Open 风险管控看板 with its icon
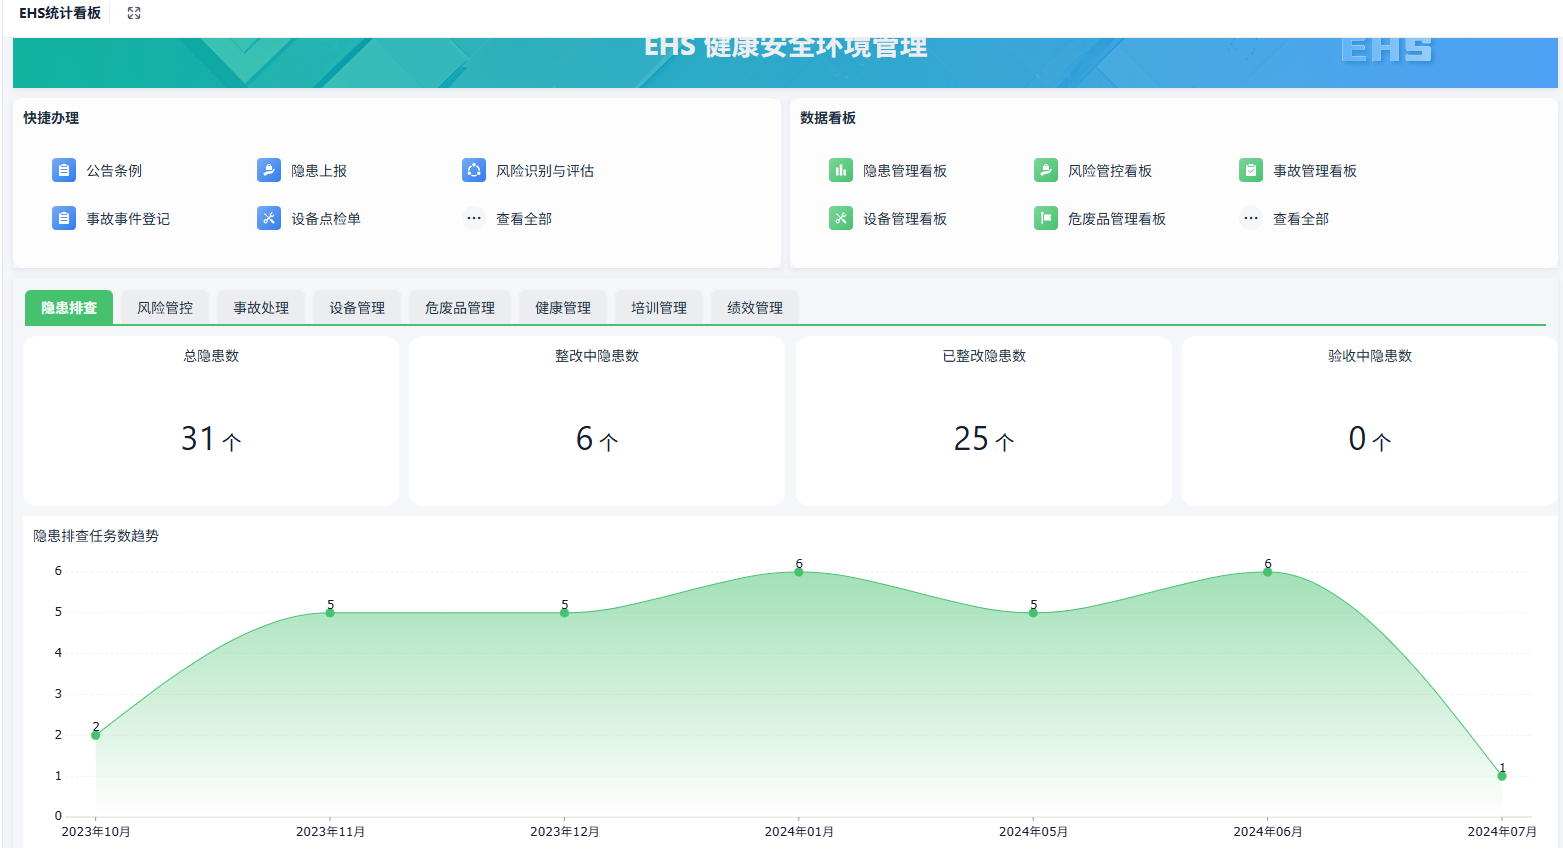This screenshot has width=1563, height=851. (1045, 170)
